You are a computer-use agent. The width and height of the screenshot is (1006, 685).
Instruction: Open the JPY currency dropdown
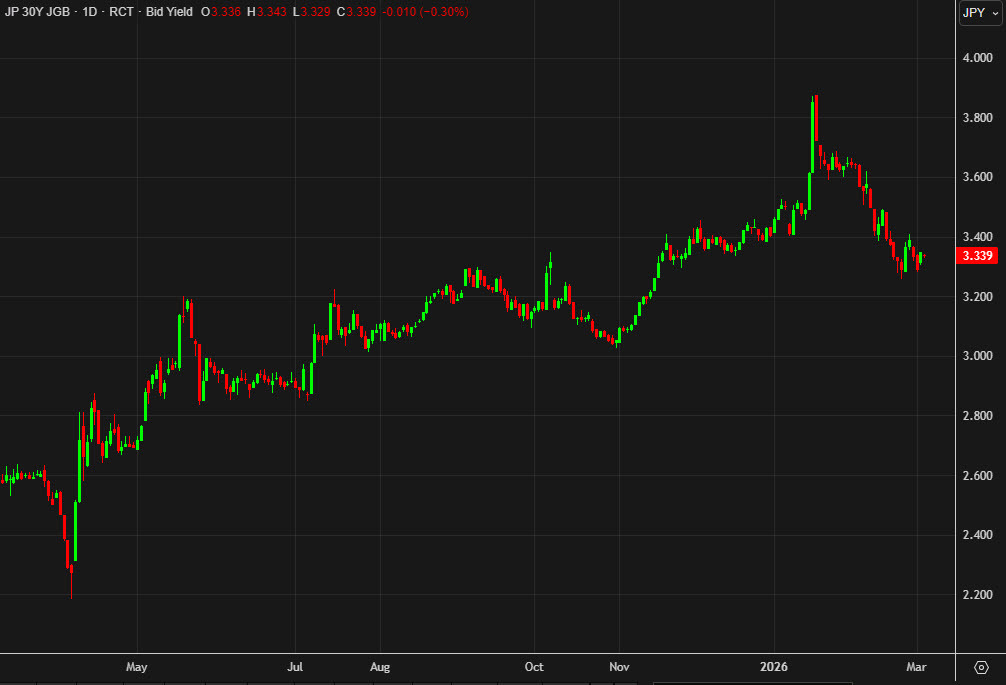pyautogui.click(x=975, y=13)
